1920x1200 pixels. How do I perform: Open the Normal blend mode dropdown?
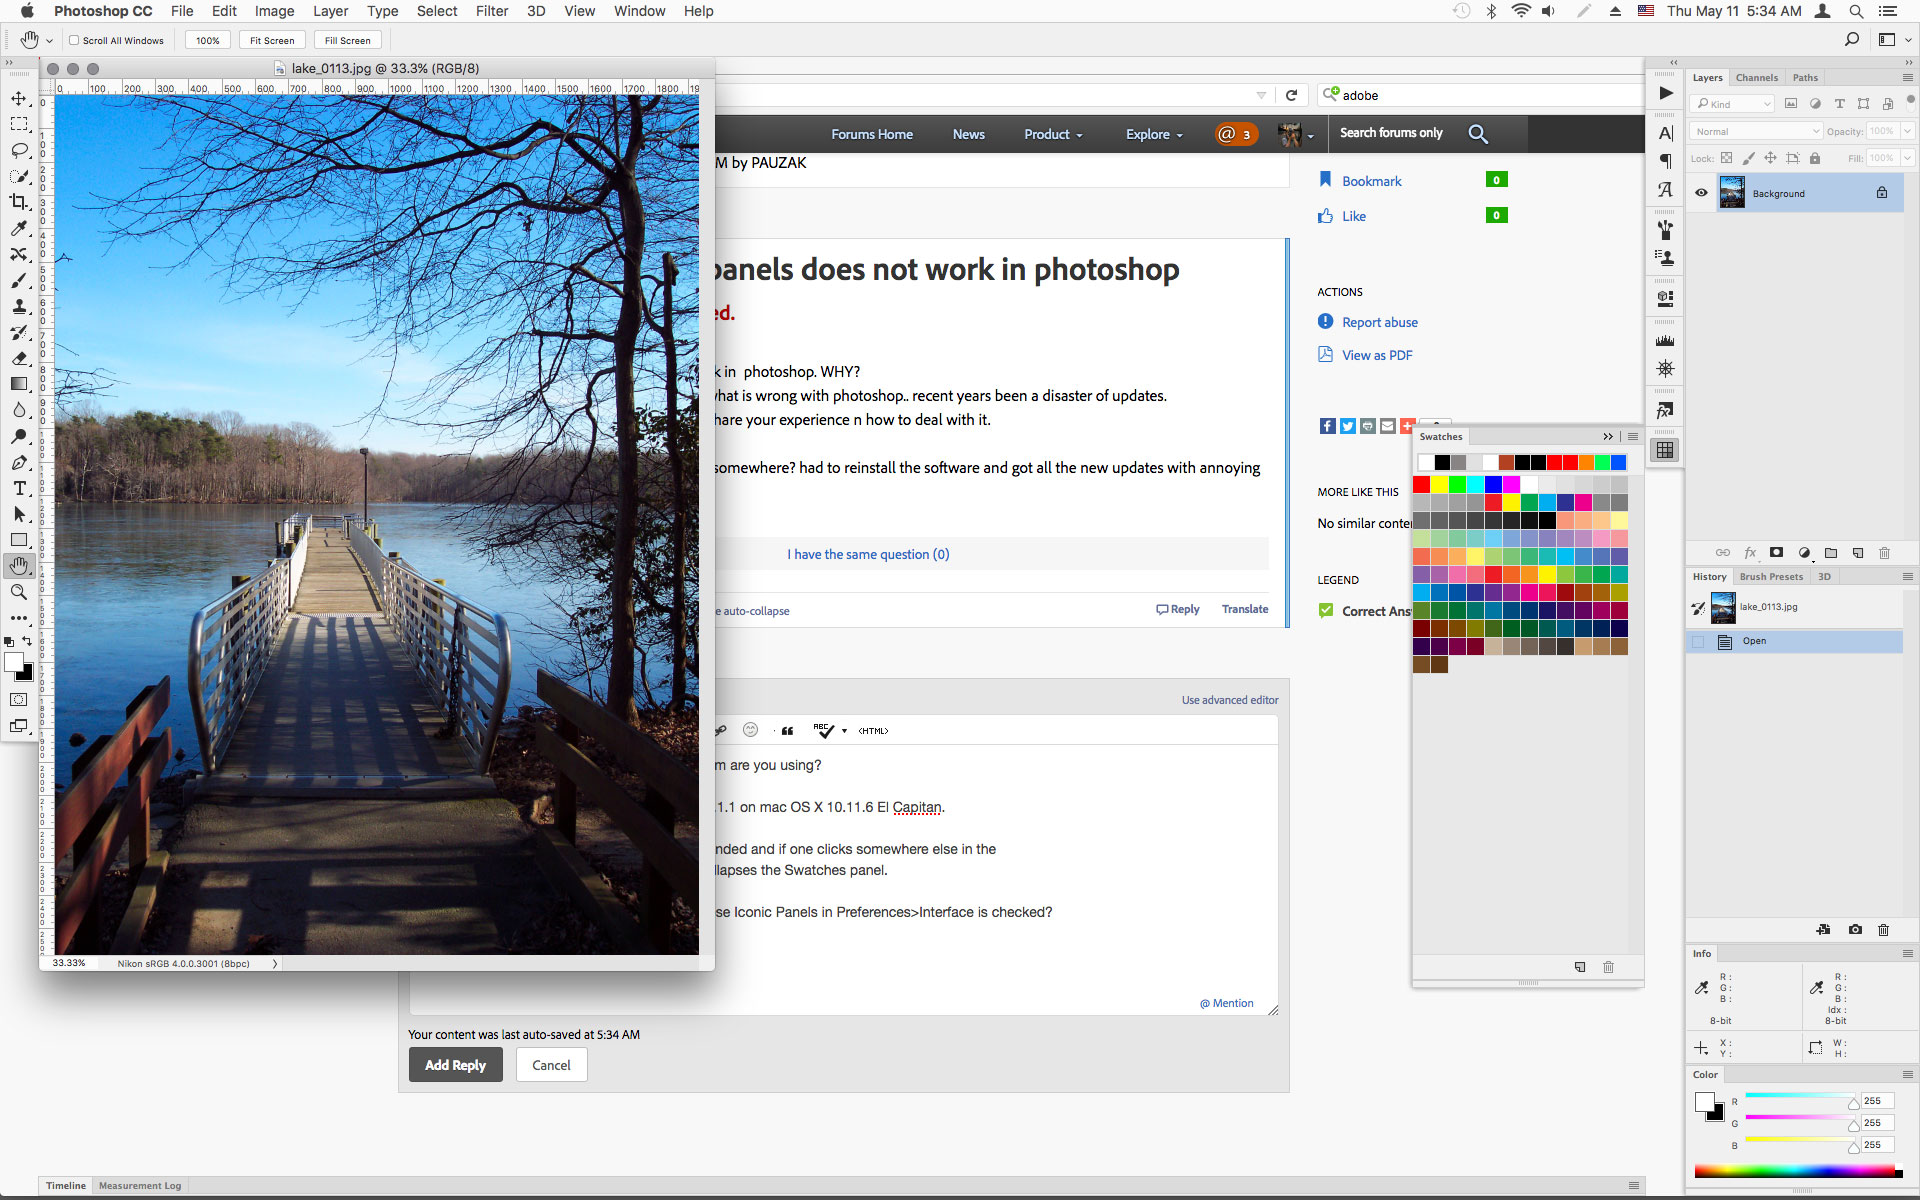(x=1756, y=131)
